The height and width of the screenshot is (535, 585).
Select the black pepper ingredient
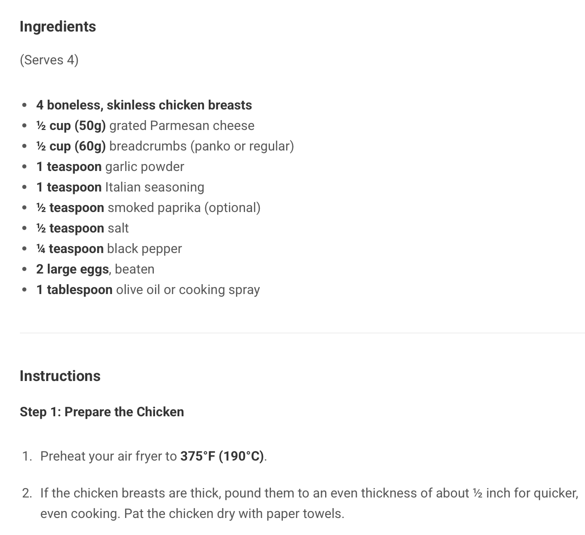coord(109,249)
